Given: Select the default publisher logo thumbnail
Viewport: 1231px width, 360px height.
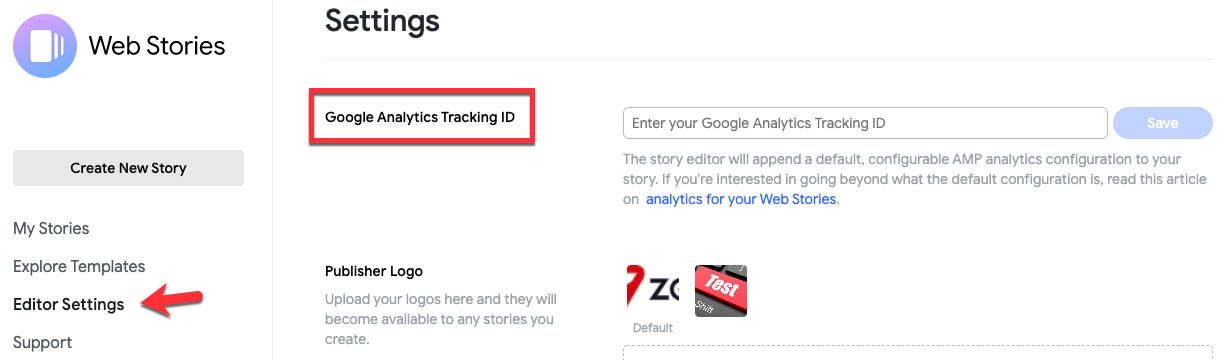Looking at the screenshot, I should coord(653,291).
